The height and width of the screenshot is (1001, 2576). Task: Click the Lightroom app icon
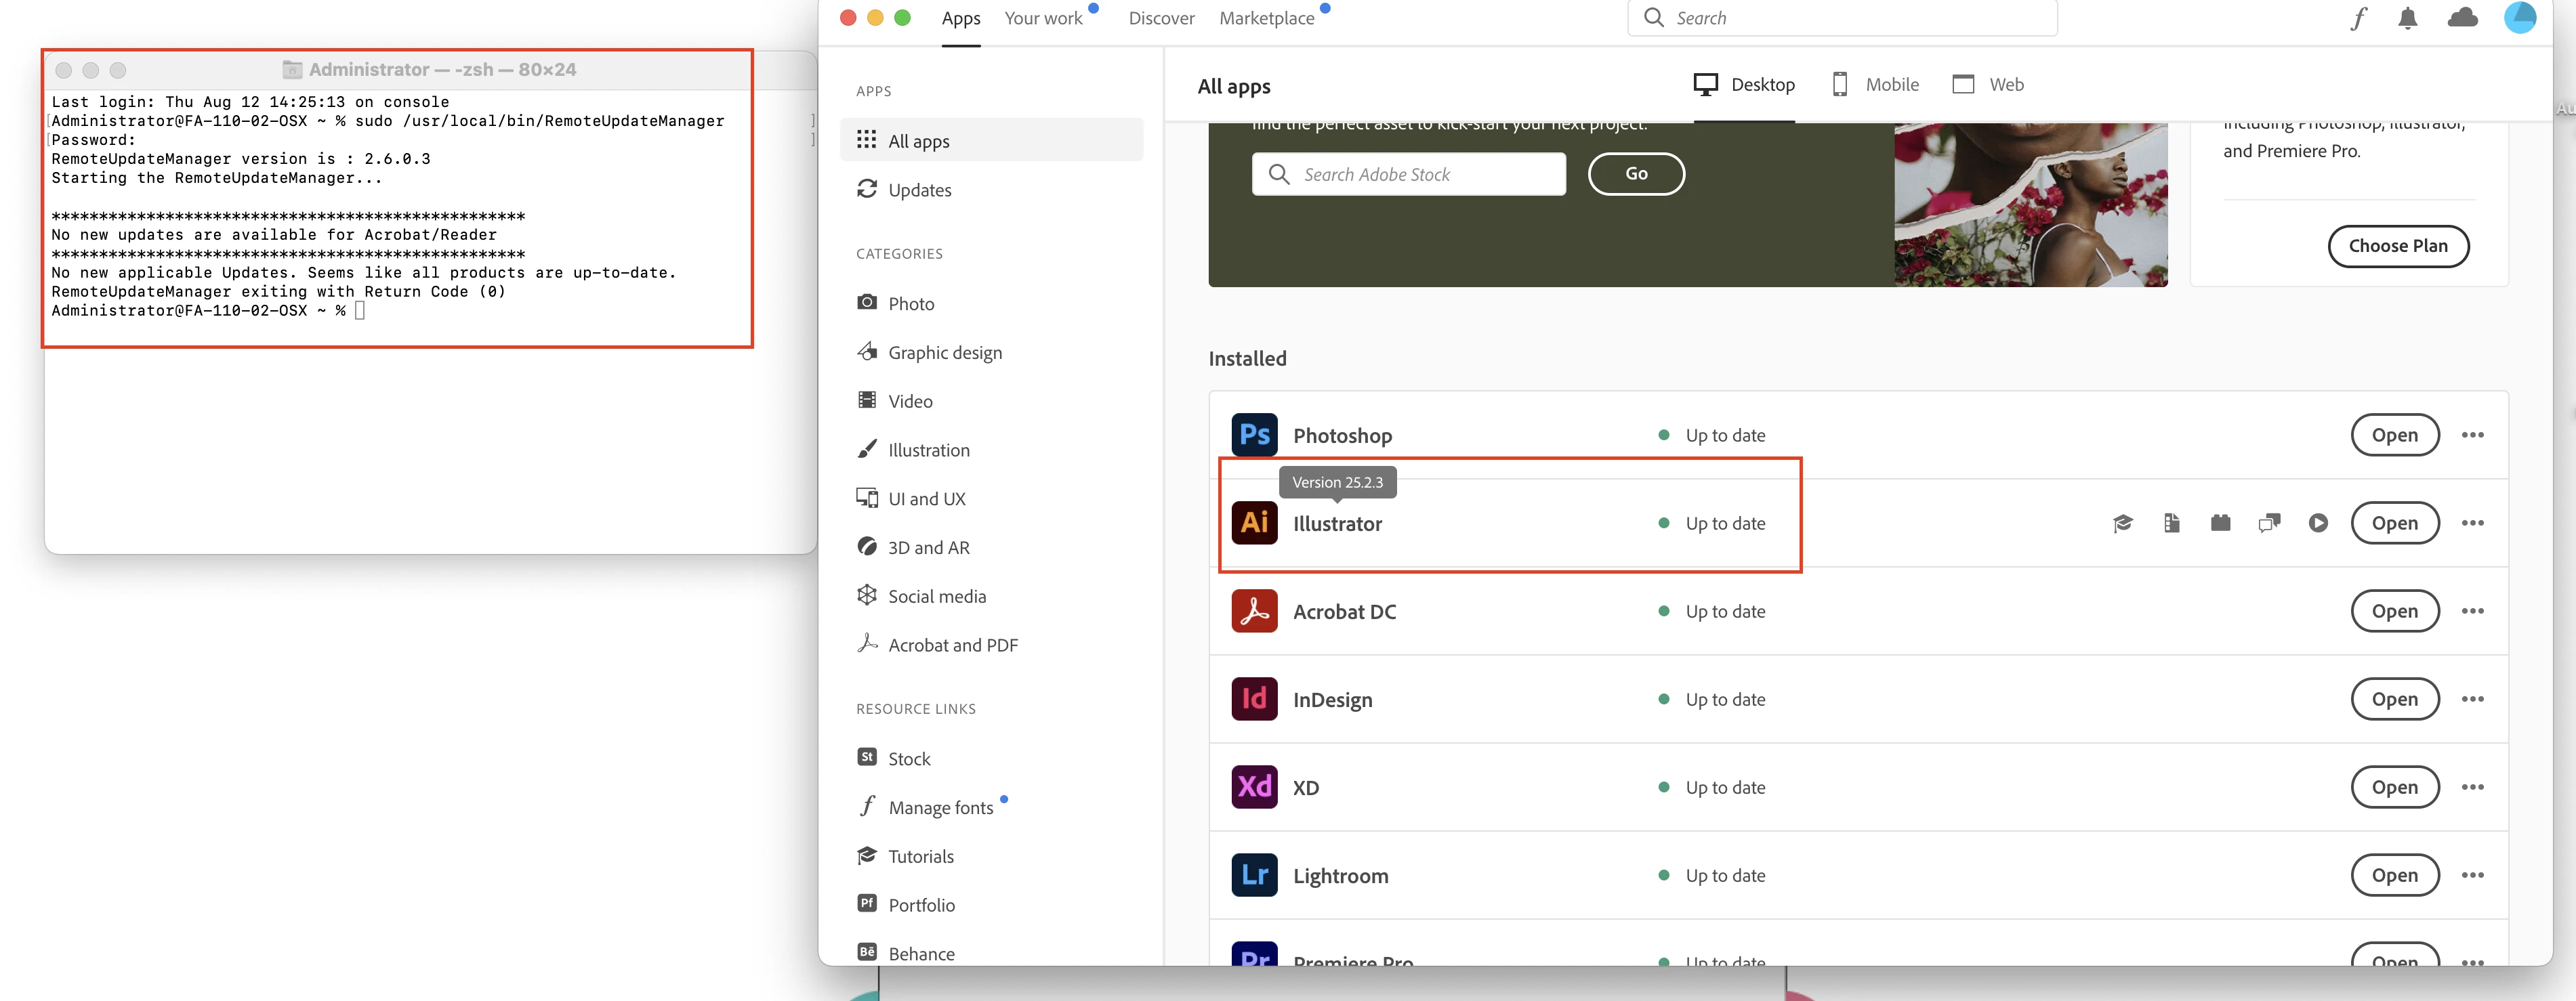pyautogui.click(x=1254, y=875)
